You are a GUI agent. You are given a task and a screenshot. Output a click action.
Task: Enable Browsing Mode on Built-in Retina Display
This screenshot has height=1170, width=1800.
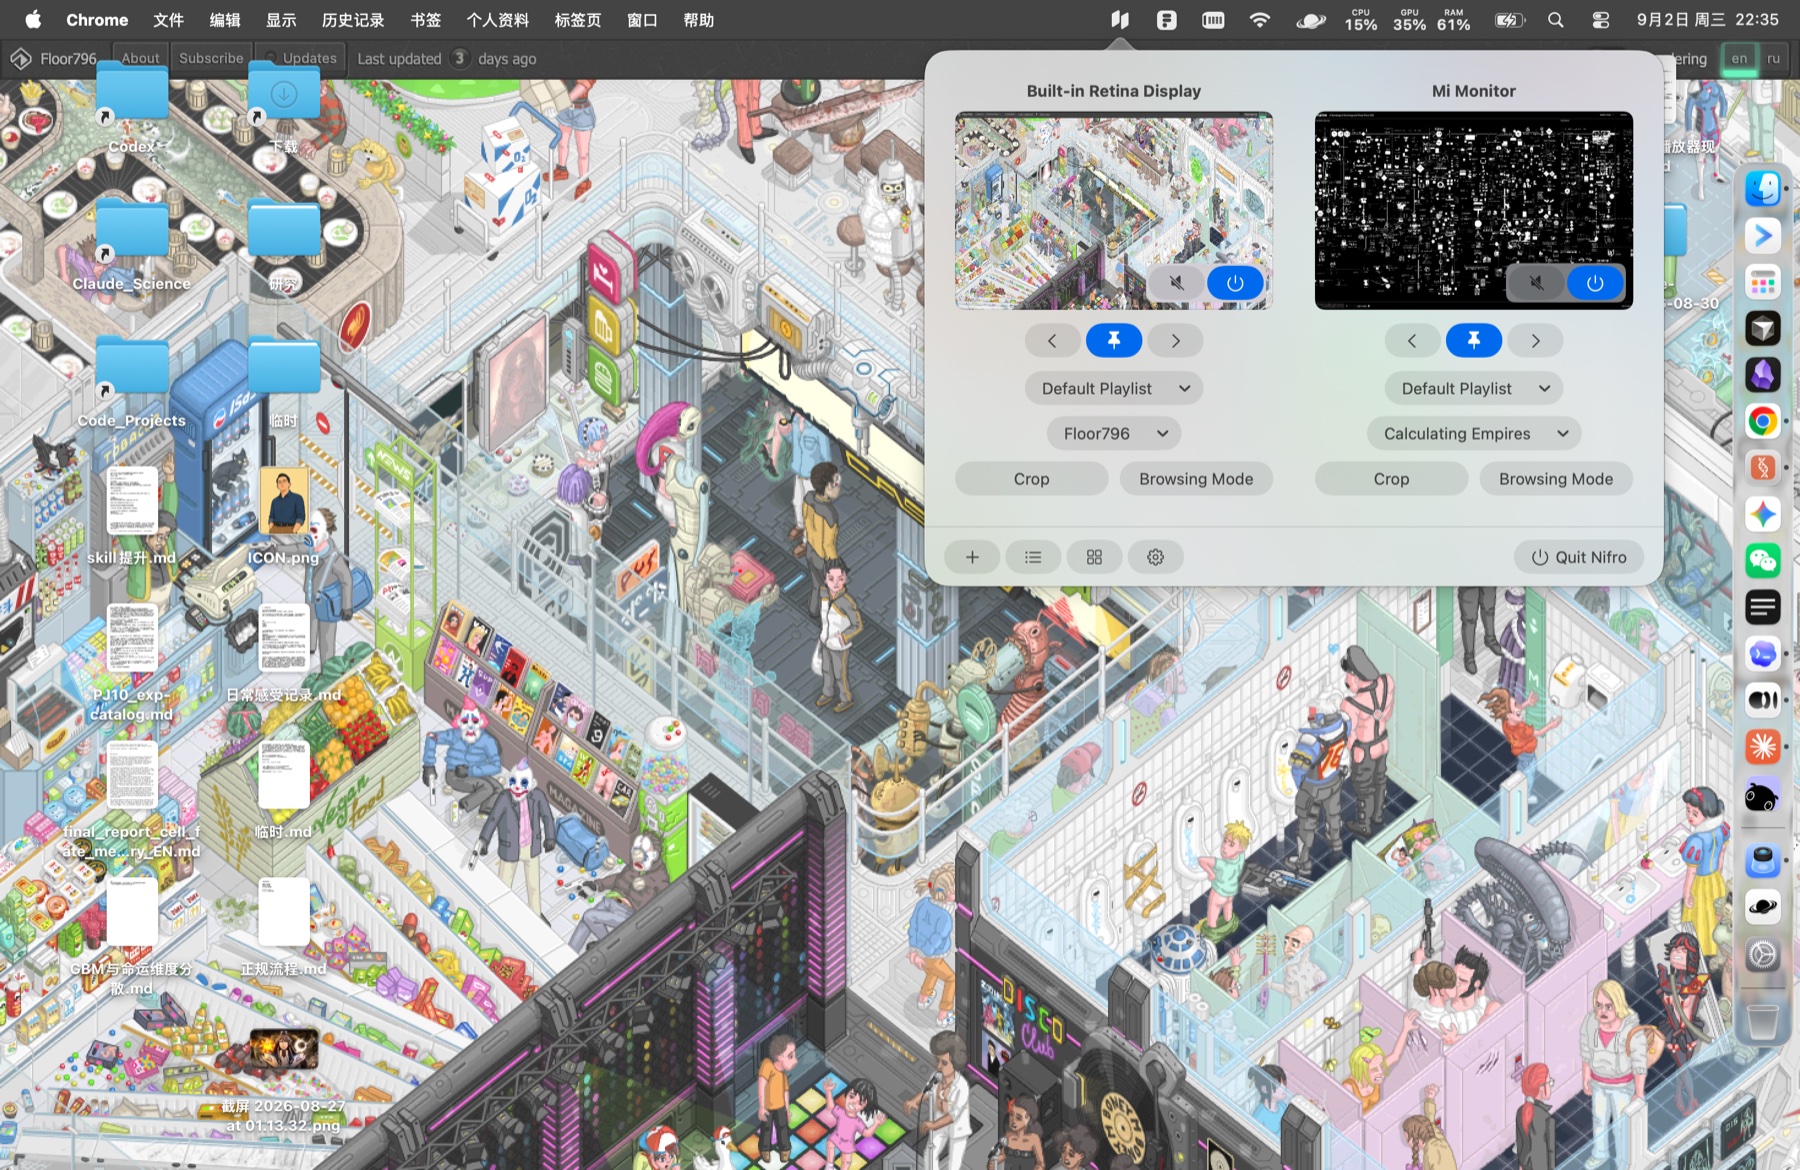pyautogui.click(x=1196, y=479)
